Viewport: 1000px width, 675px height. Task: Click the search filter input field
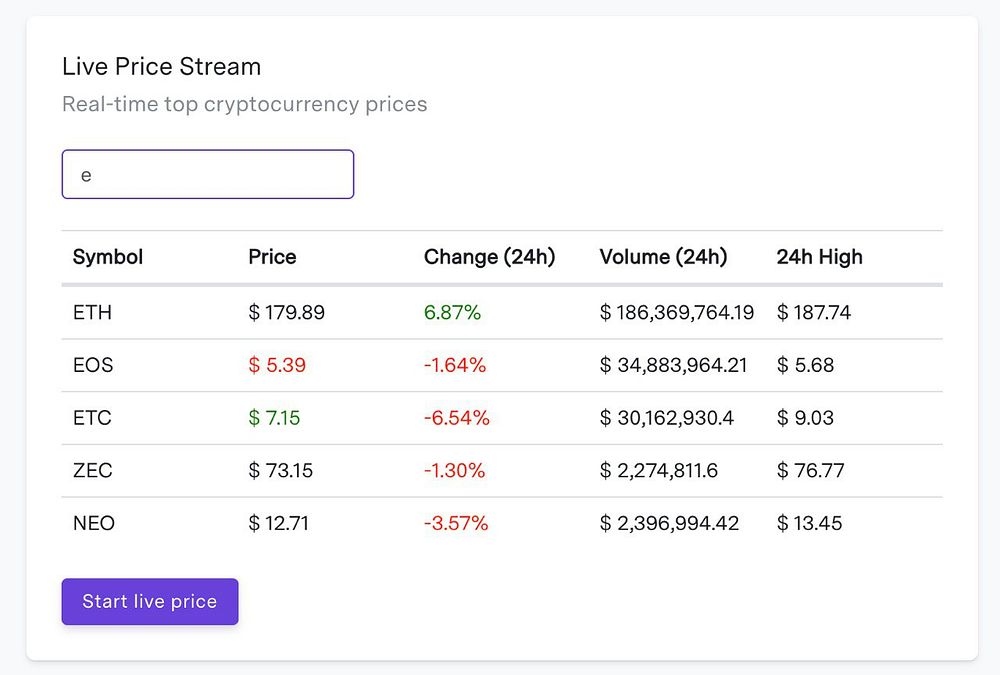coord(208,174)
